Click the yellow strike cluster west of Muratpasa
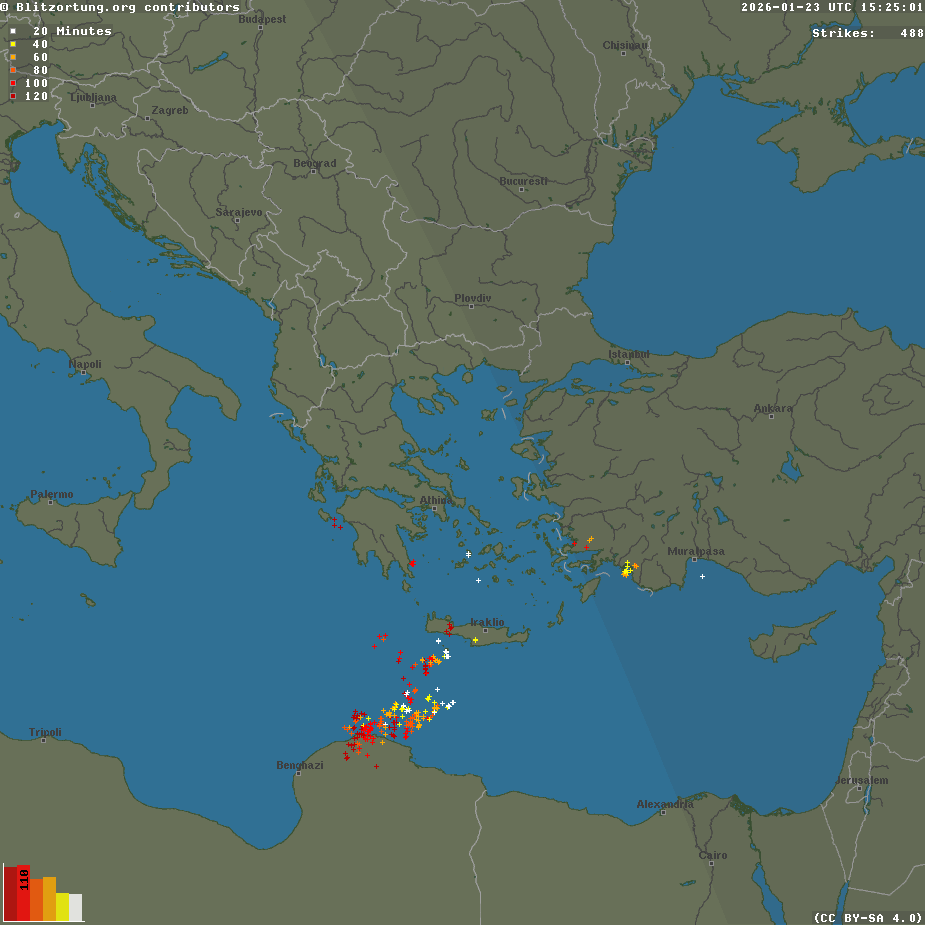925x925 pixels. (627, 570)
